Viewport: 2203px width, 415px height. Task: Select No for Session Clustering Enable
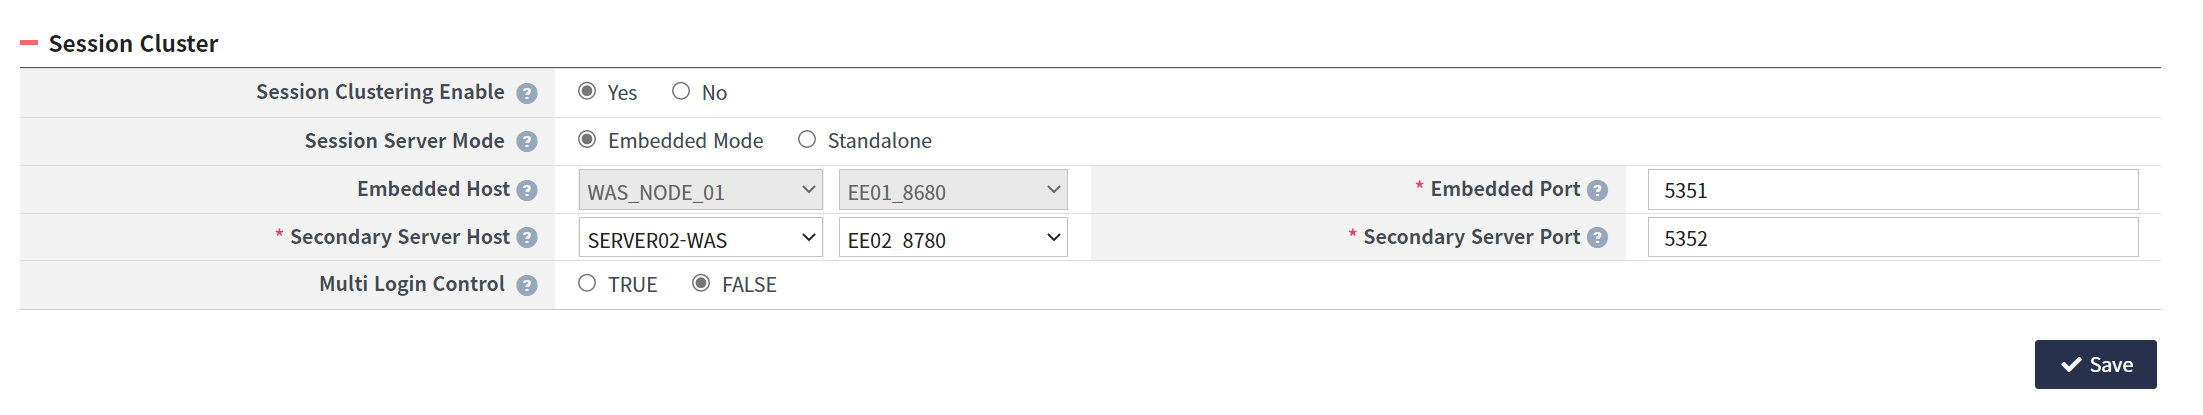(681, 91)
